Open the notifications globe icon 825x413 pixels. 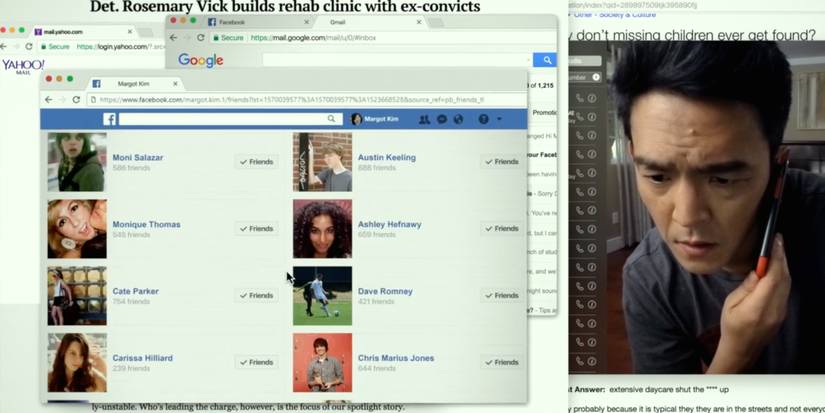[x=458, y=119]
